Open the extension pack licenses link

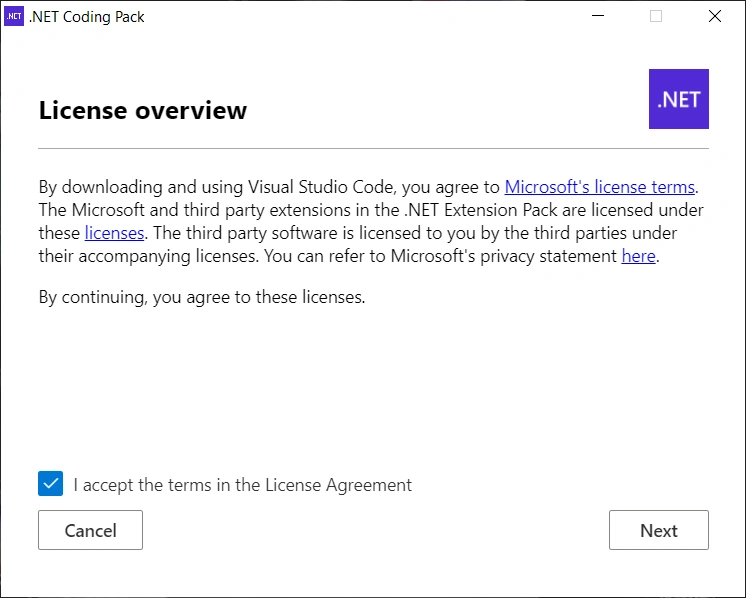(x=114, y=233)
